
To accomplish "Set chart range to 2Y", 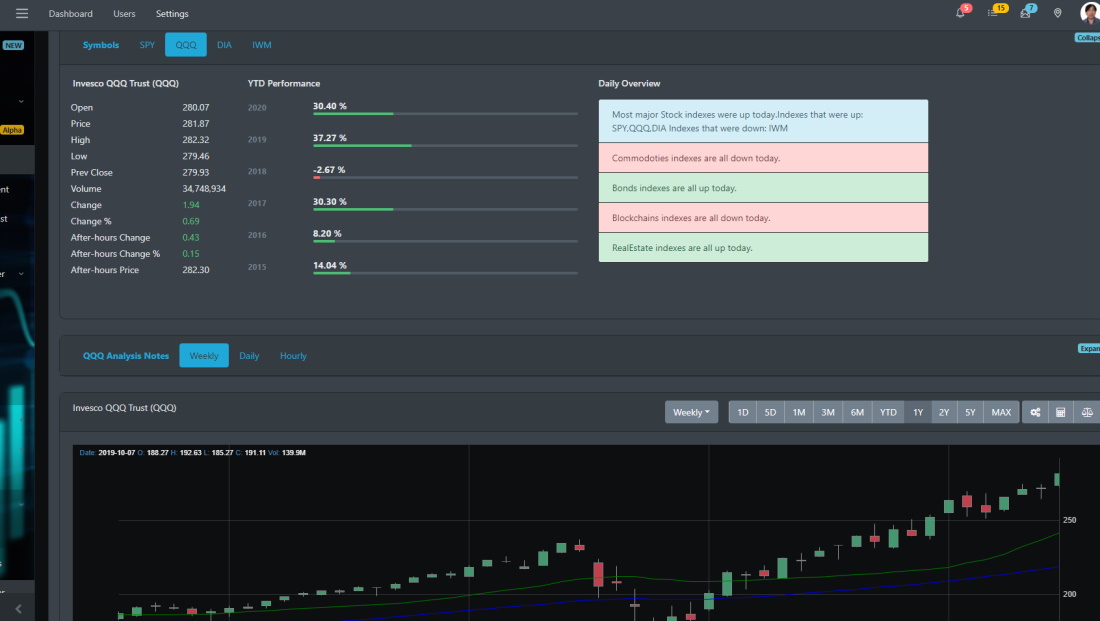I will [x=944, y=412].
